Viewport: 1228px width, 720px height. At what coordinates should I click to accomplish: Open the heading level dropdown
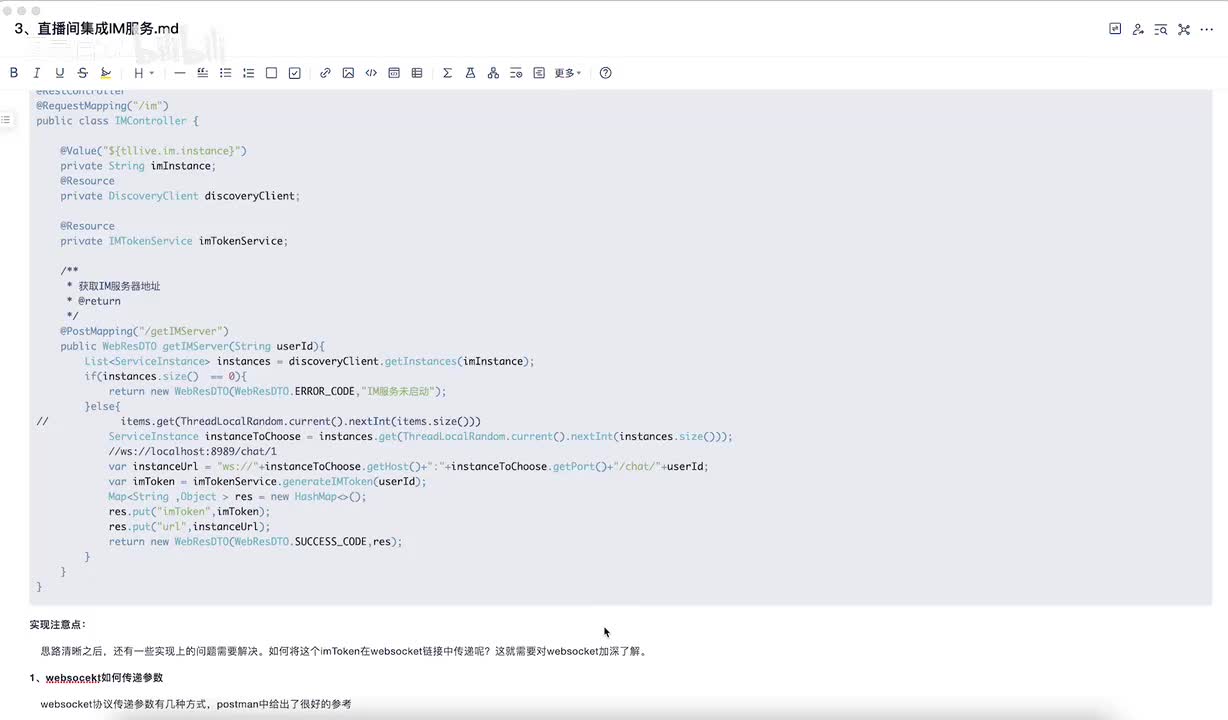coord(144,73)
